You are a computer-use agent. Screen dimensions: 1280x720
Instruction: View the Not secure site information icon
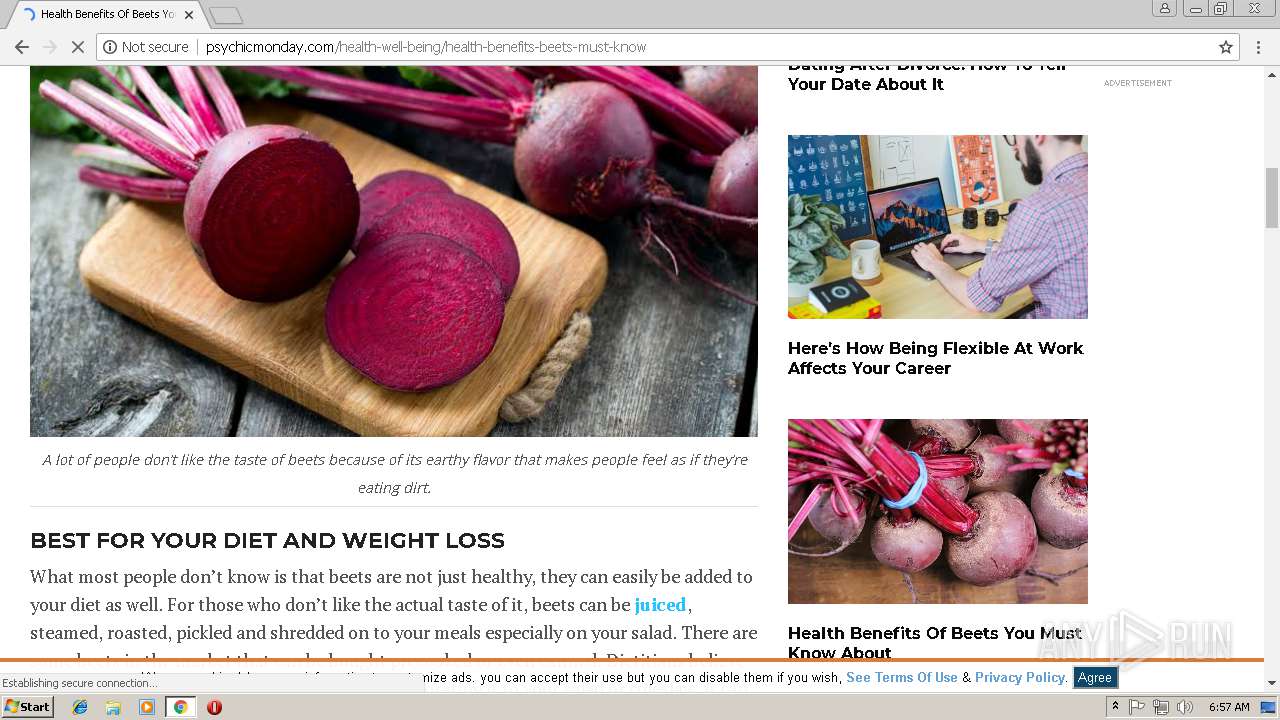[110, 47]
